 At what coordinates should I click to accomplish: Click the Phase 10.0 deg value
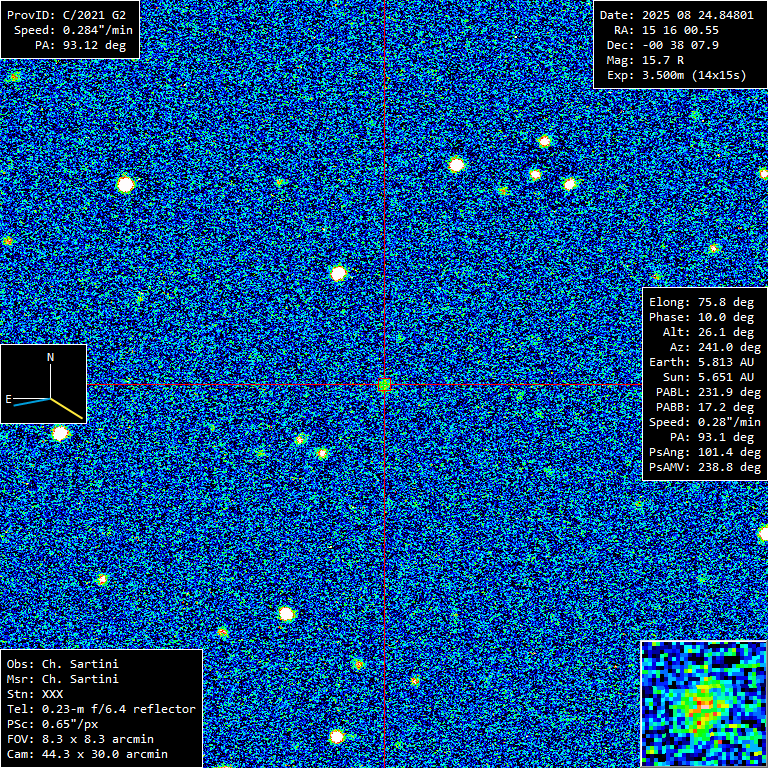(701, 317)
